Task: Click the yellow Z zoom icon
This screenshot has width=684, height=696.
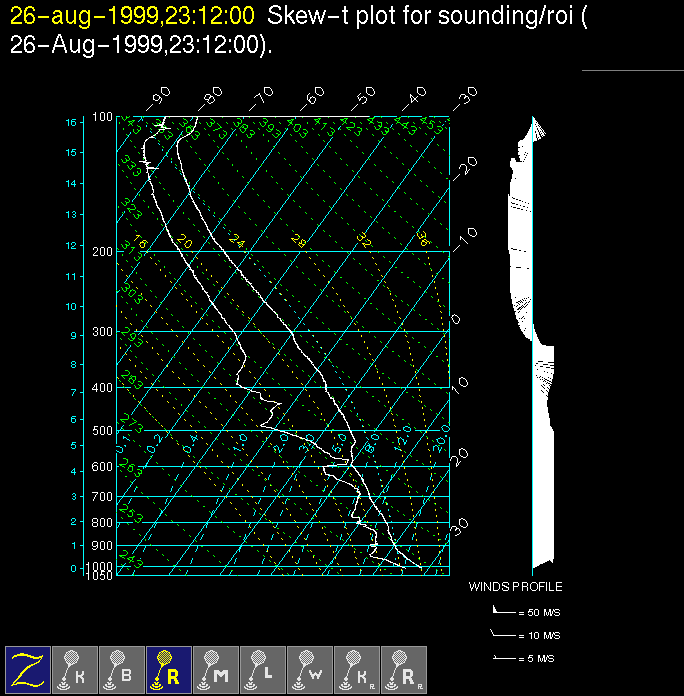Action: click(x=28, y=668)
